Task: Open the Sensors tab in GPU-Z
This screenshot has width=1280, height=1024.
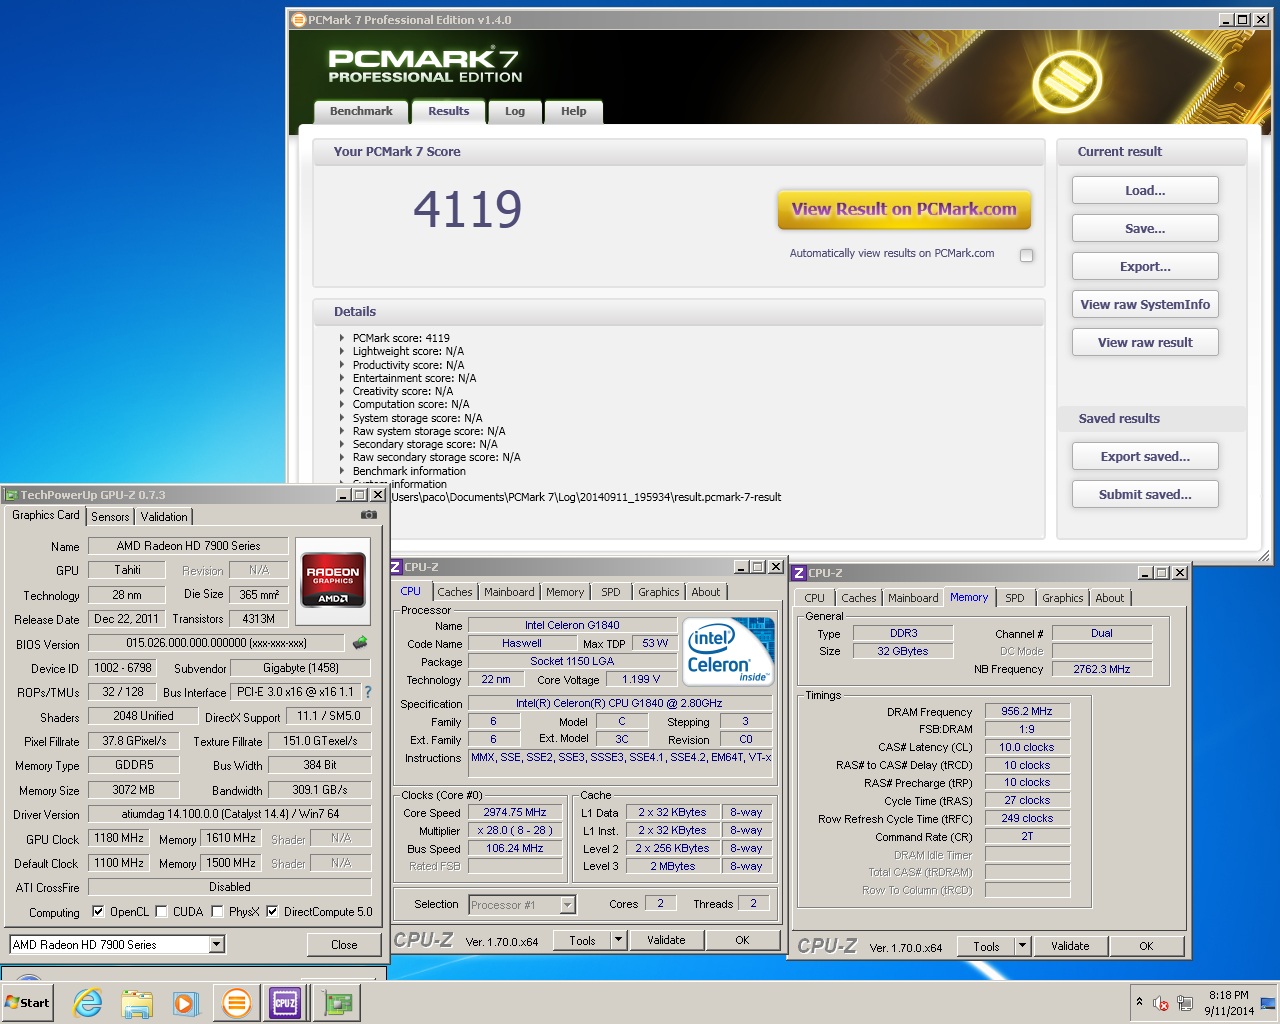Action: pyautogui.click(x=110, y=517)
